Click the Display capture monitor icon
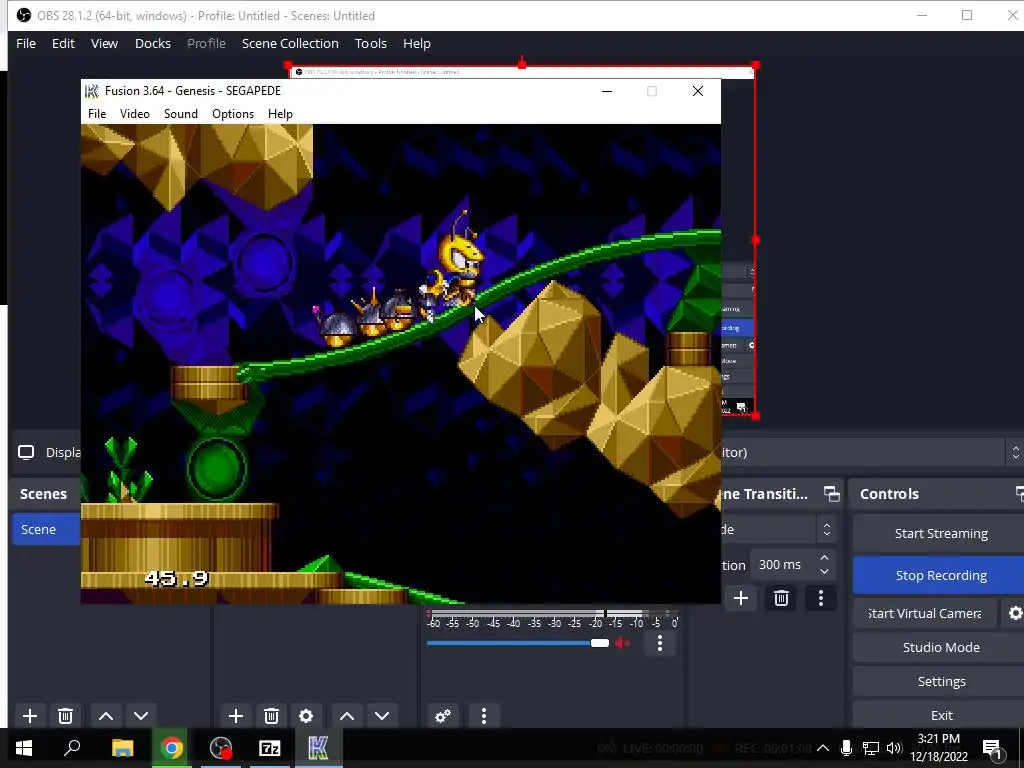This screenshot has width=1024, height=768. [x=26, y=452]
